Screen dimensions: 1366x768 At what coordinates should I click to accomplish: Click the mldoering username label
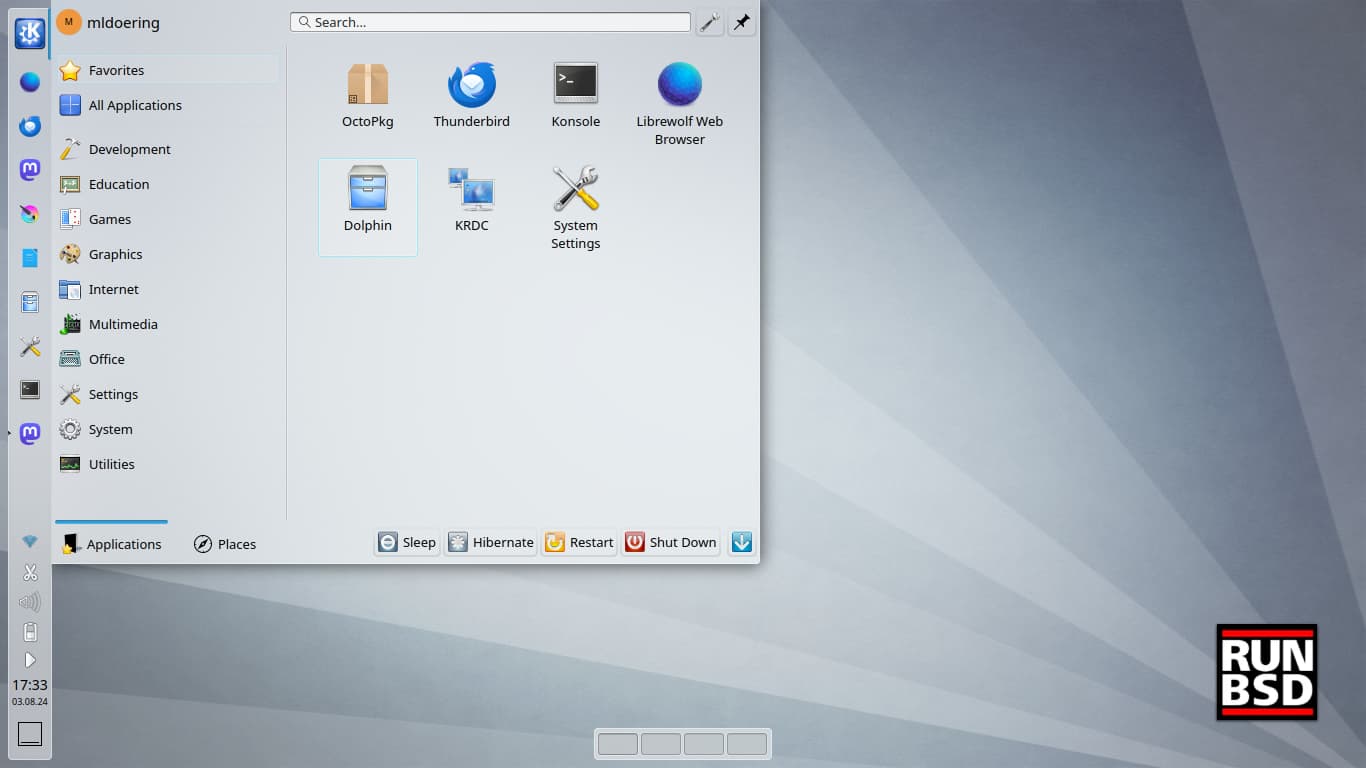click(124, 22)
